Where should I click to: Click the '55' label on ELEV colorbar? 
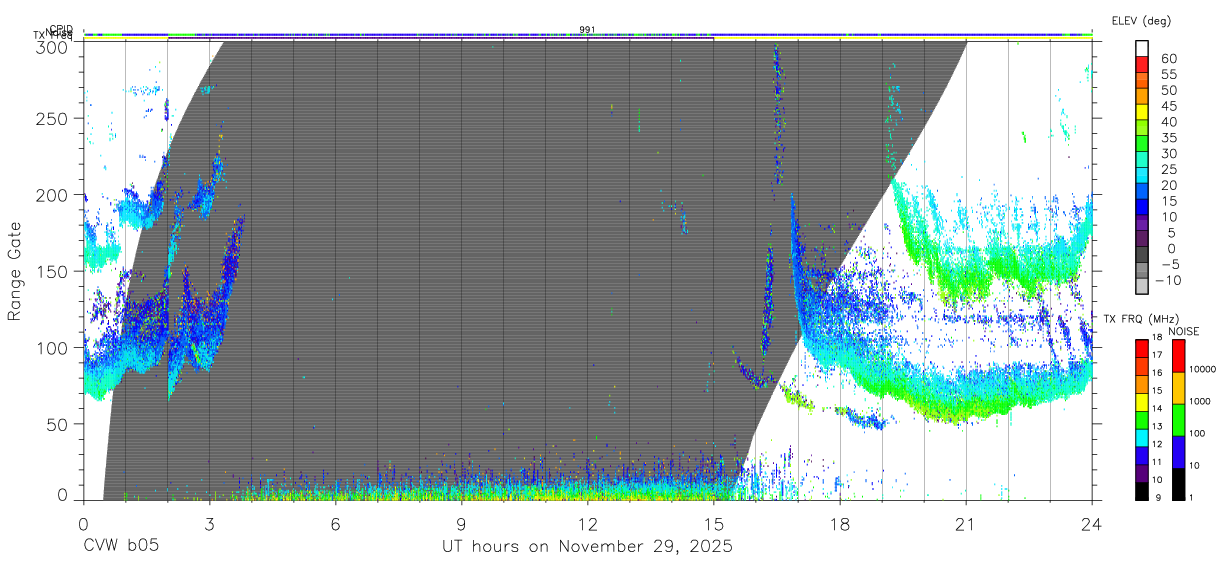[x=1168, y=75]
